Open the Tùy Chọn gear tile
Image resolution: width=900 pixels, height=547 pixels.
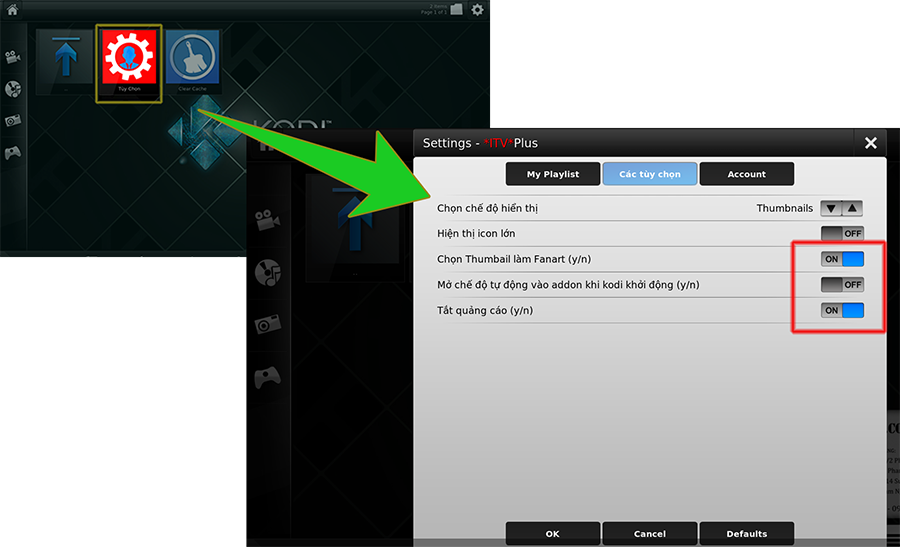(129, 63)
